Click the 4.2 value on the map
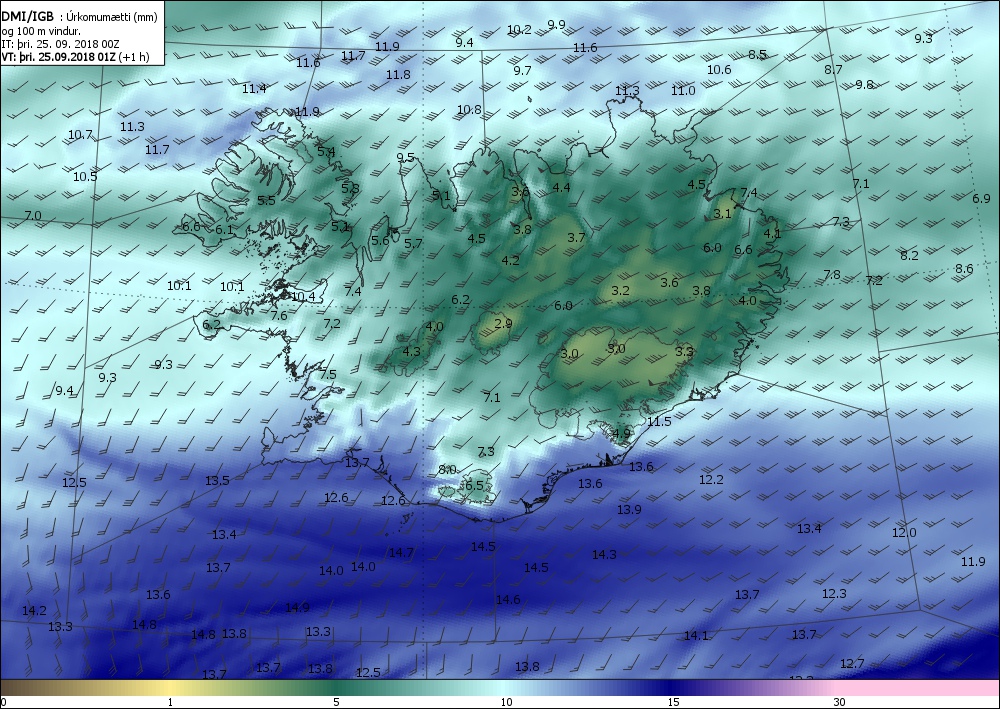This screenshot has height=709, width=1000. point(510,260)
